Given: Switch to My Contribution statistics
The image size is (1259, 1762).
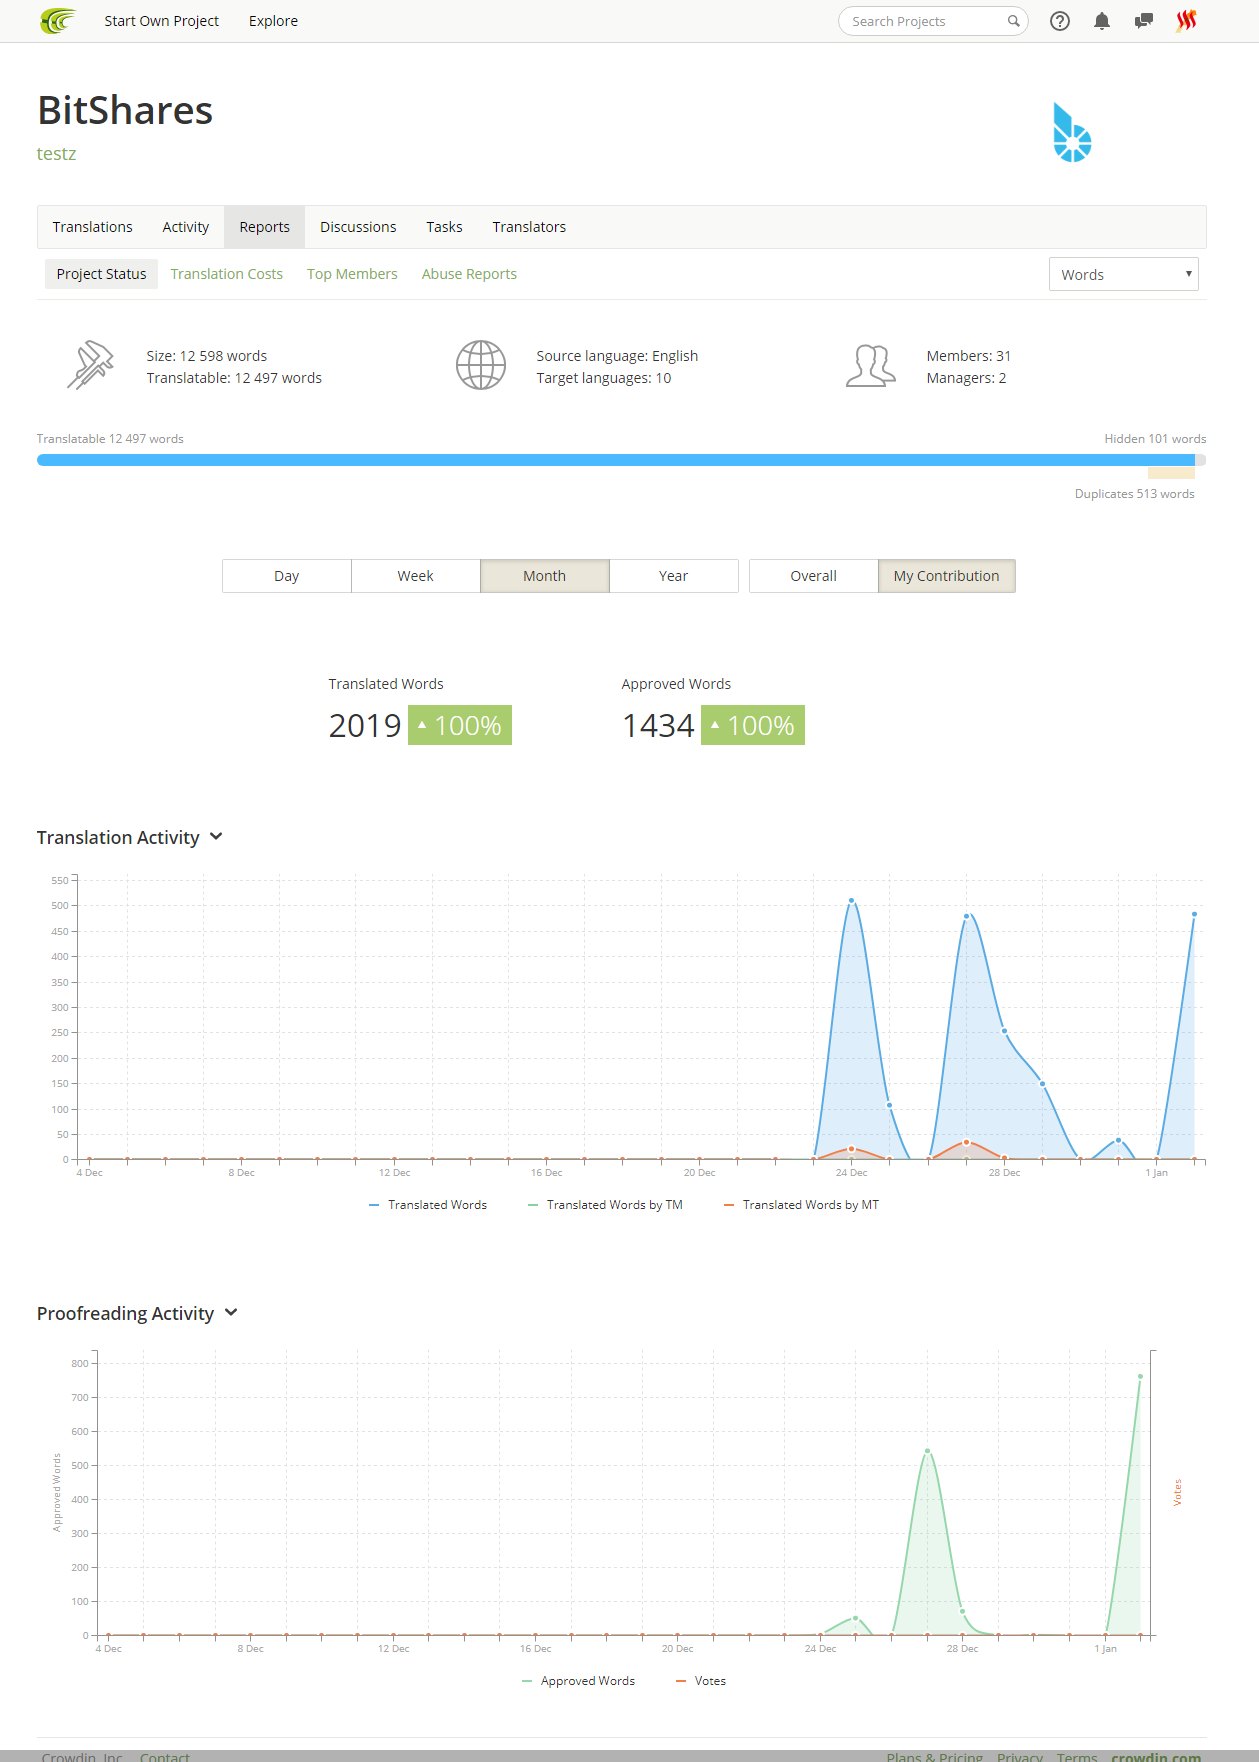Looking at the screenshot, I should [947, 576].
